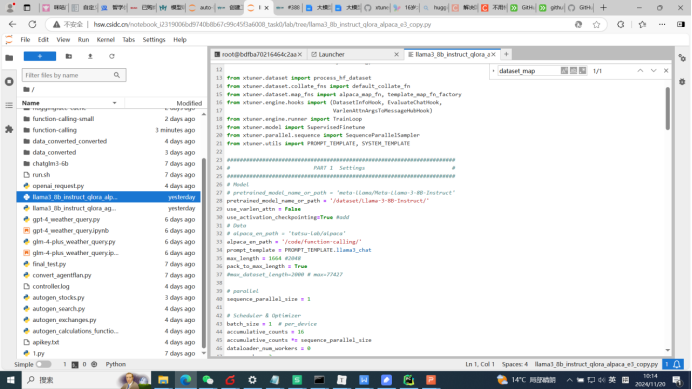Screen dimensions: 692x389
Task: Open the Settings menu
Action: 154,40
